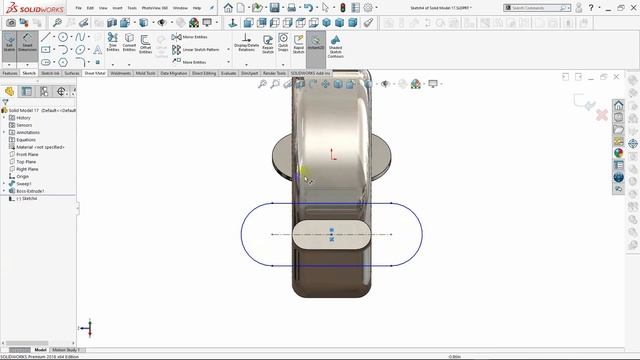Viewport: 640px width, 360px height.
Task: Click the Offset Entities tool
Action: 145,44
